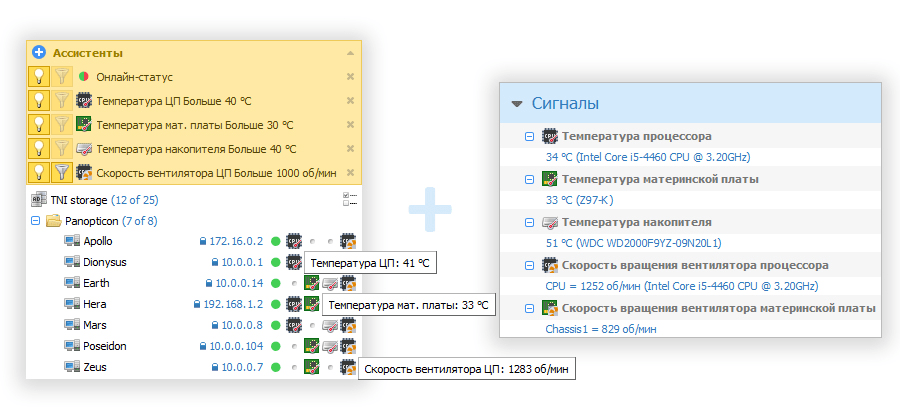Click the CPU temperature icon in Apollo row

[294, 241]
